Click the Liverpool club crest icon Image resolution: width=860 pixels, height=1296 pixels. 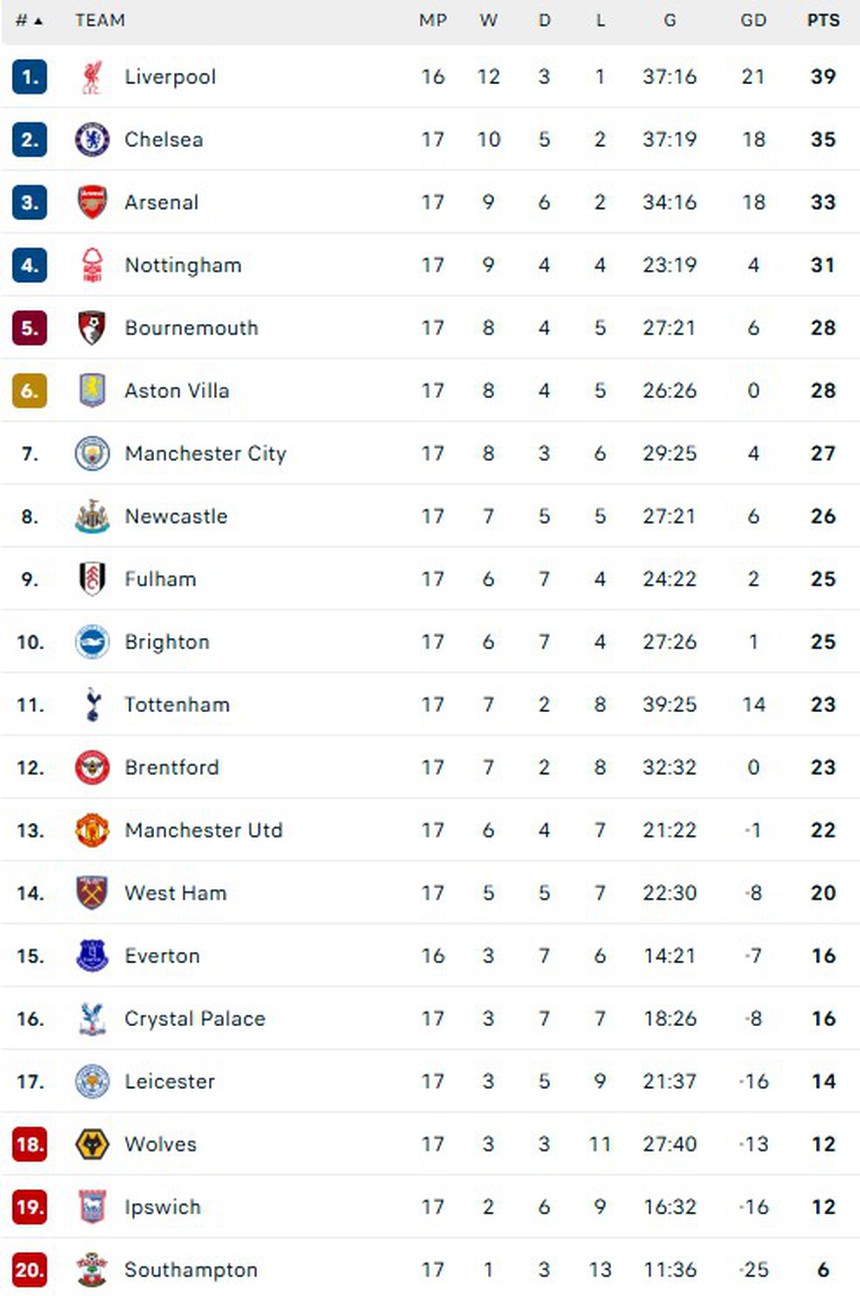(x=91, y=76)
